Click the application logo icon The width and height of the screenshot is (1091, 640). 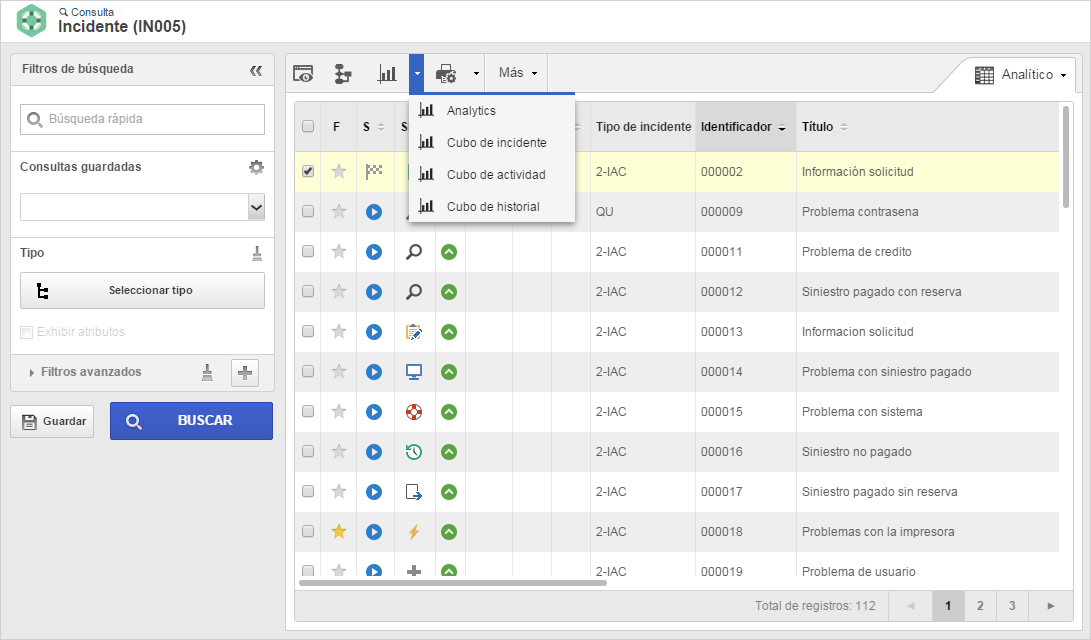[x=31, y=20]
